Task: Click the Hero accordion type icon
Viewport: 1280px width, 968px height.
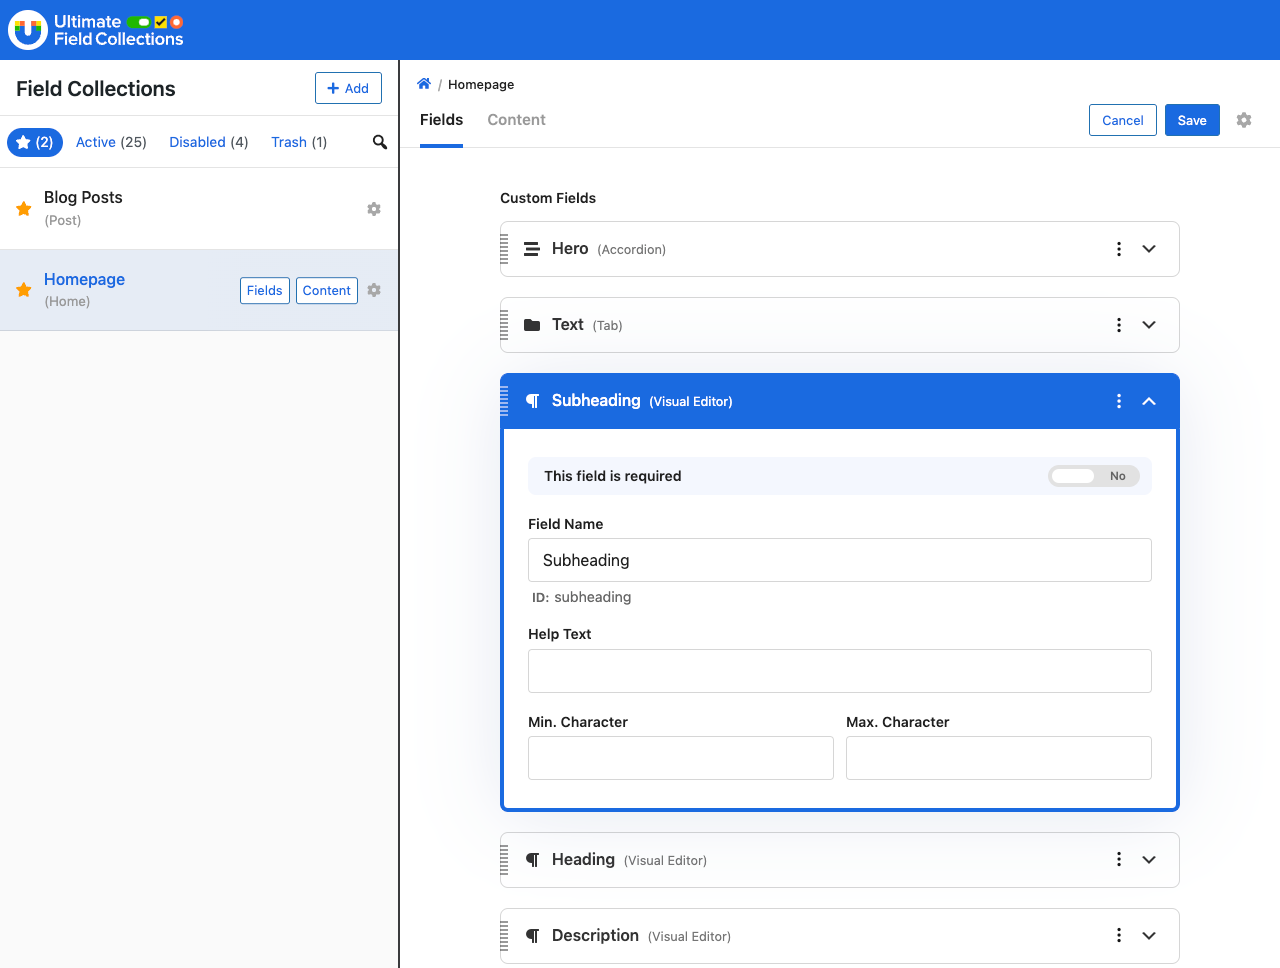Action: [x=532, y=249]
